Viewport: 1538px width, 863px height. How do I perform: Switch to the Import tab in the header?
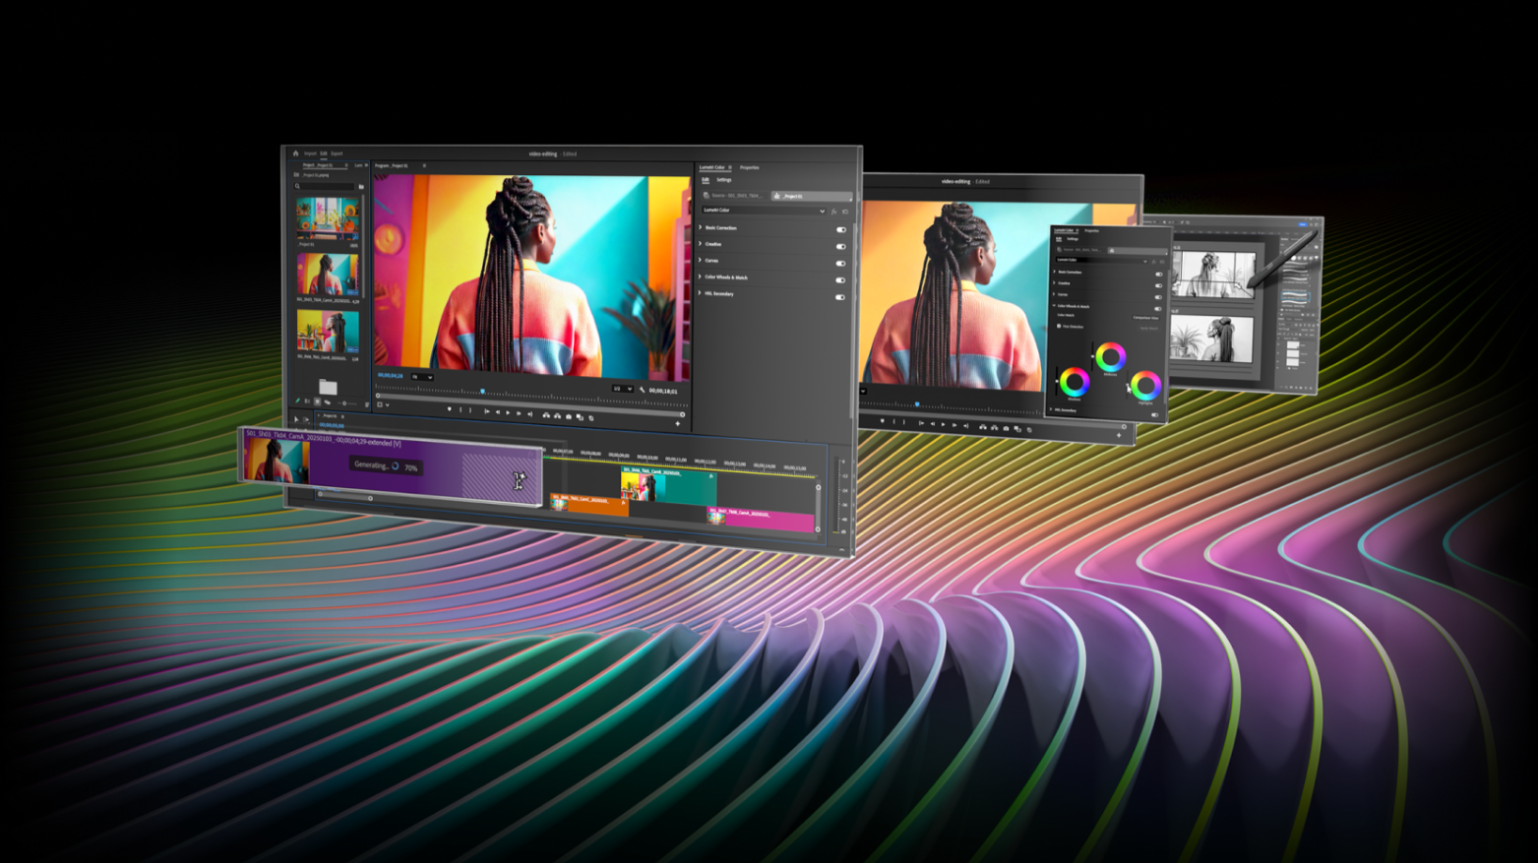coord(310,153)
